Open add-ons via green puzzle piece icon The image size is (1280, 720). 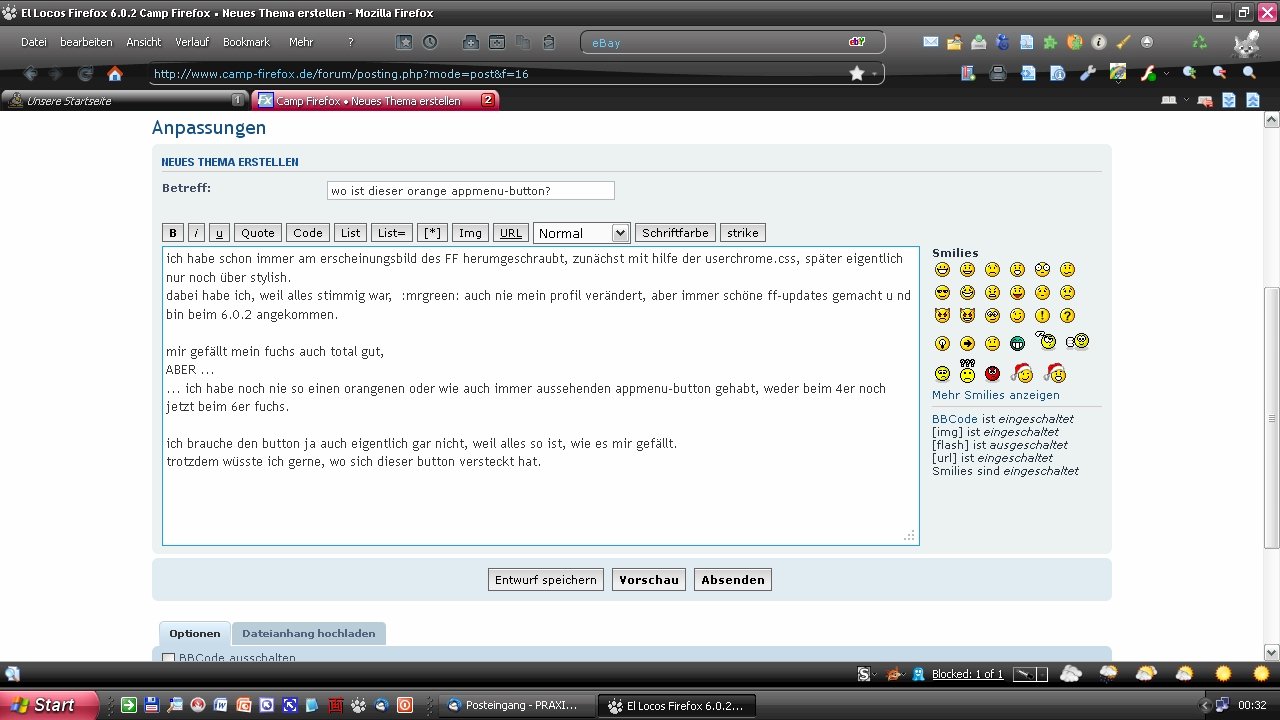click(1050, 42)
